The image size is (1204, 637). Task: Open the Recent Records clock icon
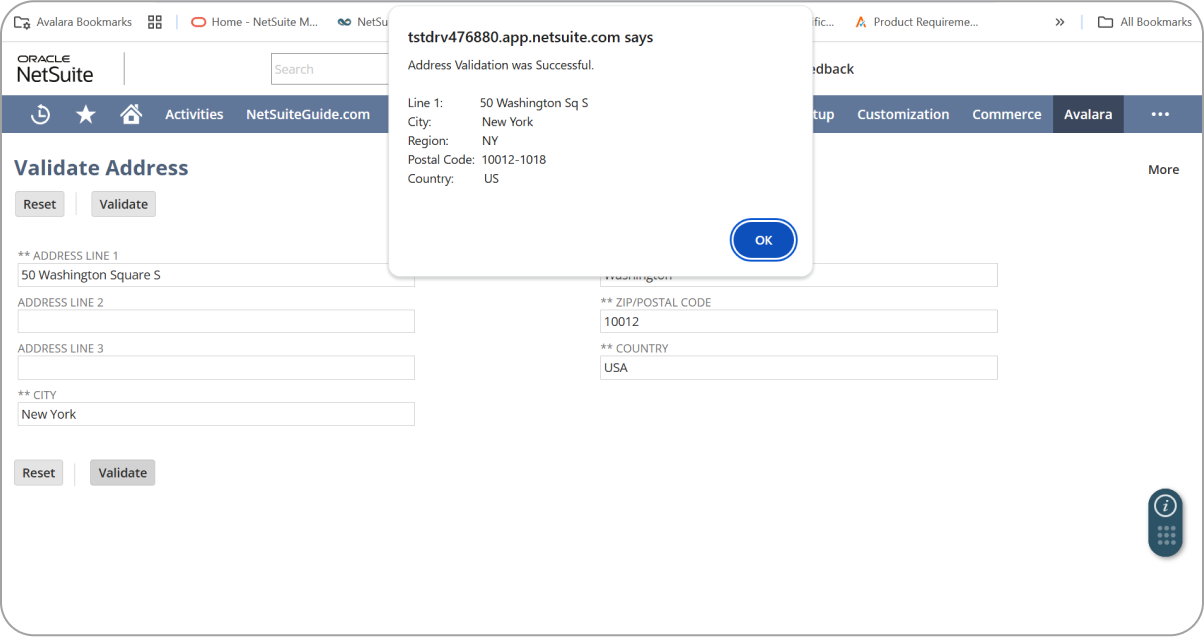click(39, 114)
